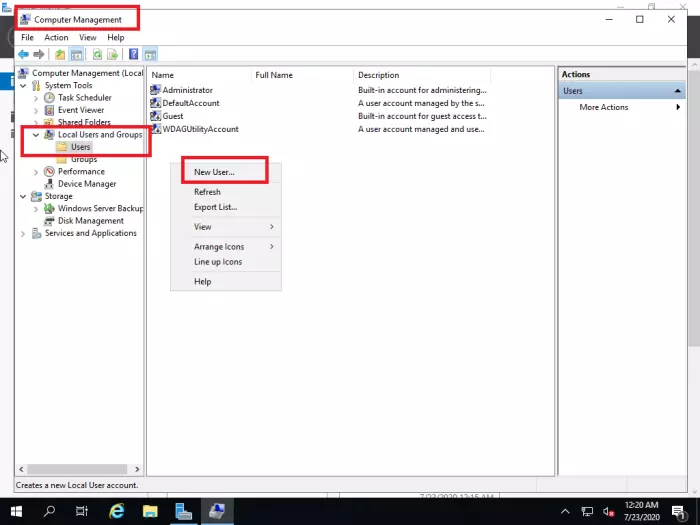Click the taskbar Search magnifier
Viewport: 700px width, 525px height.
(49, 511)
